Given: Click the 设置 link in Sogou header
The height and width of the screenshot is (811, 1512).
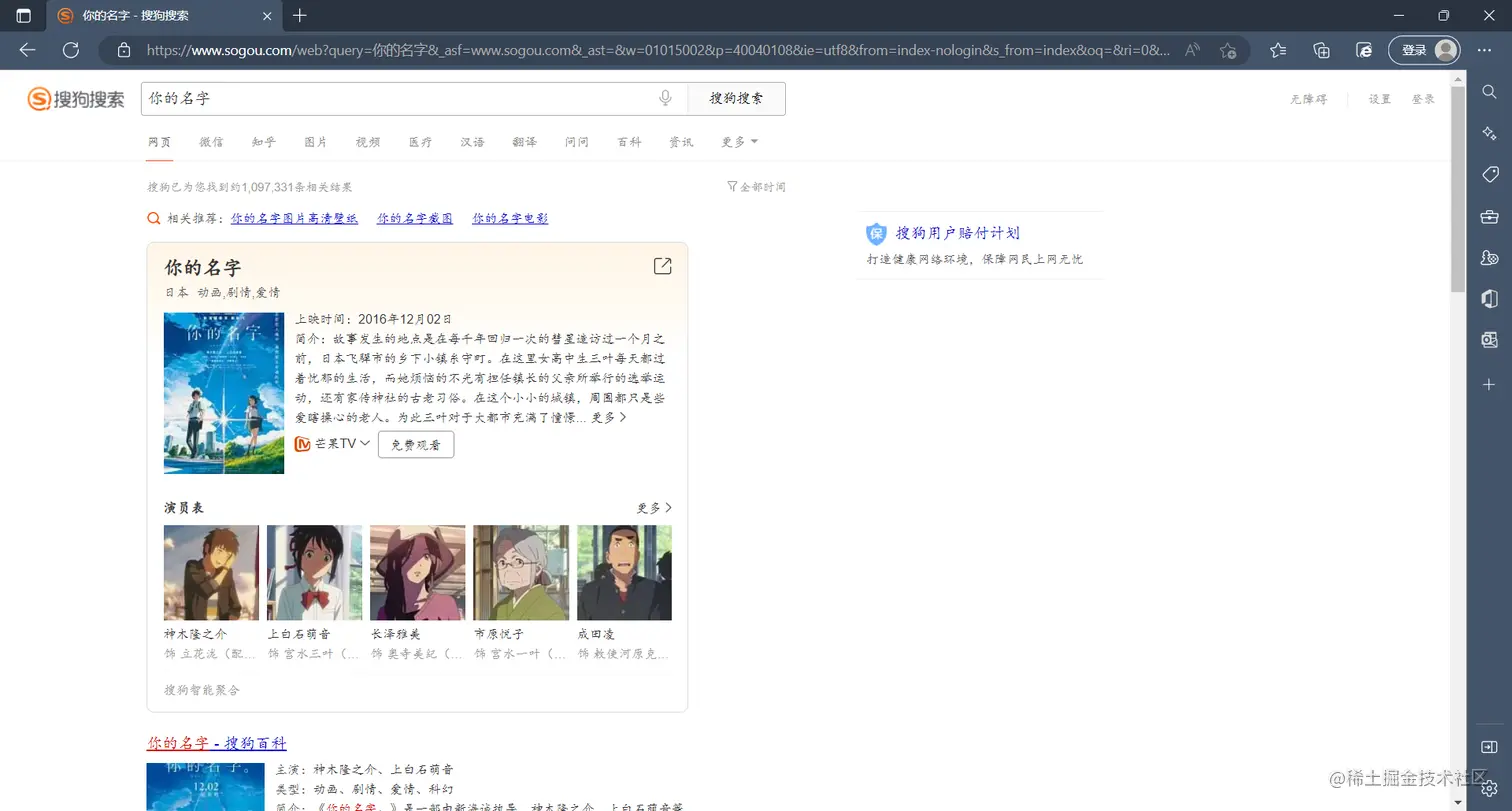Looking at the screenshot, I should pos(1380,99).
